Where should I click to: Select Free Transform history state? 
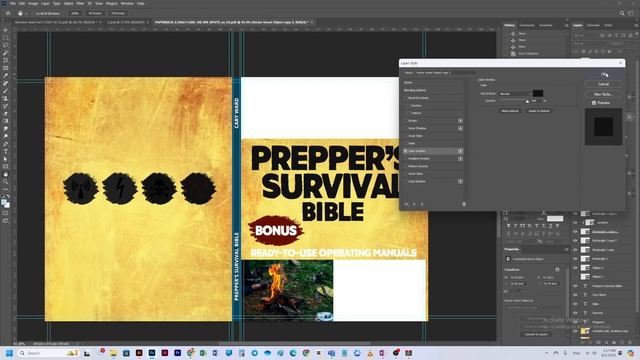528,53
